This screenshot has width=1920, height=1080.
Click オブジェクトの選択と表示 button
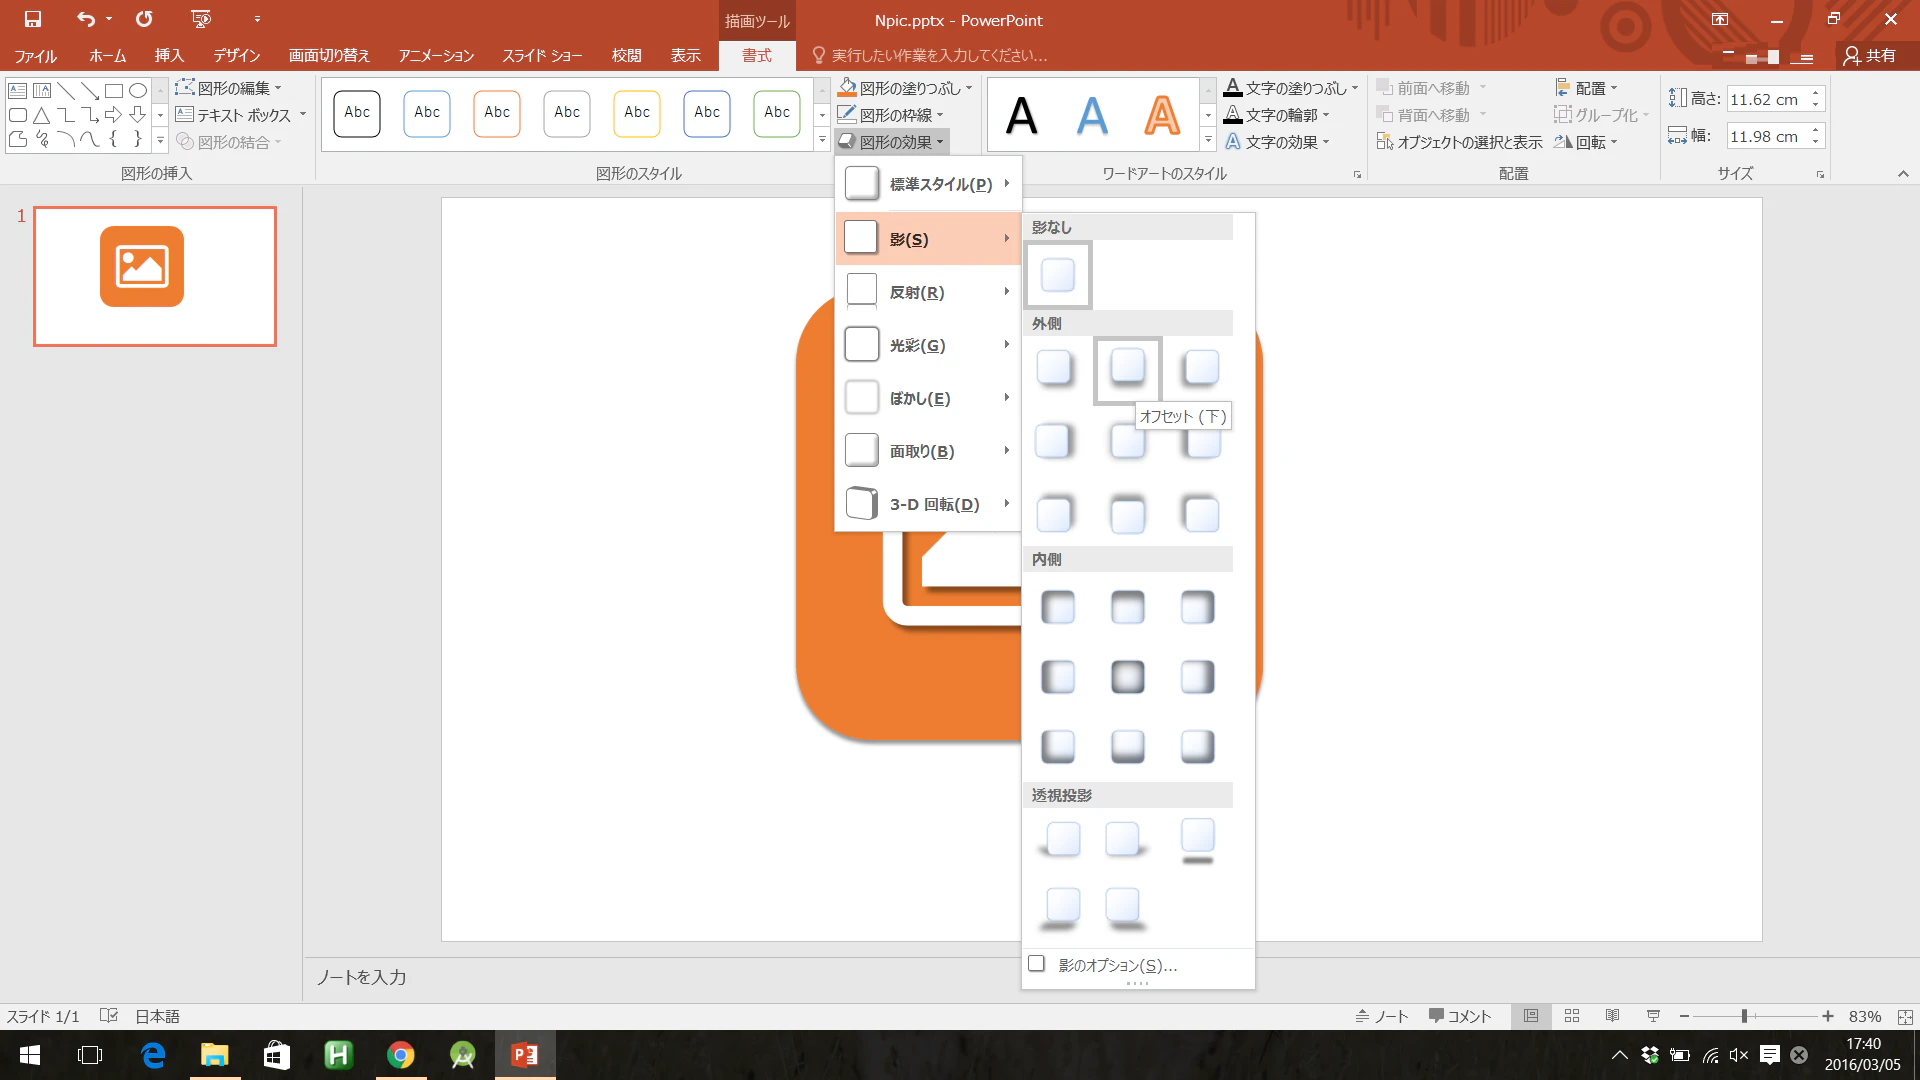coord(1459,142)
